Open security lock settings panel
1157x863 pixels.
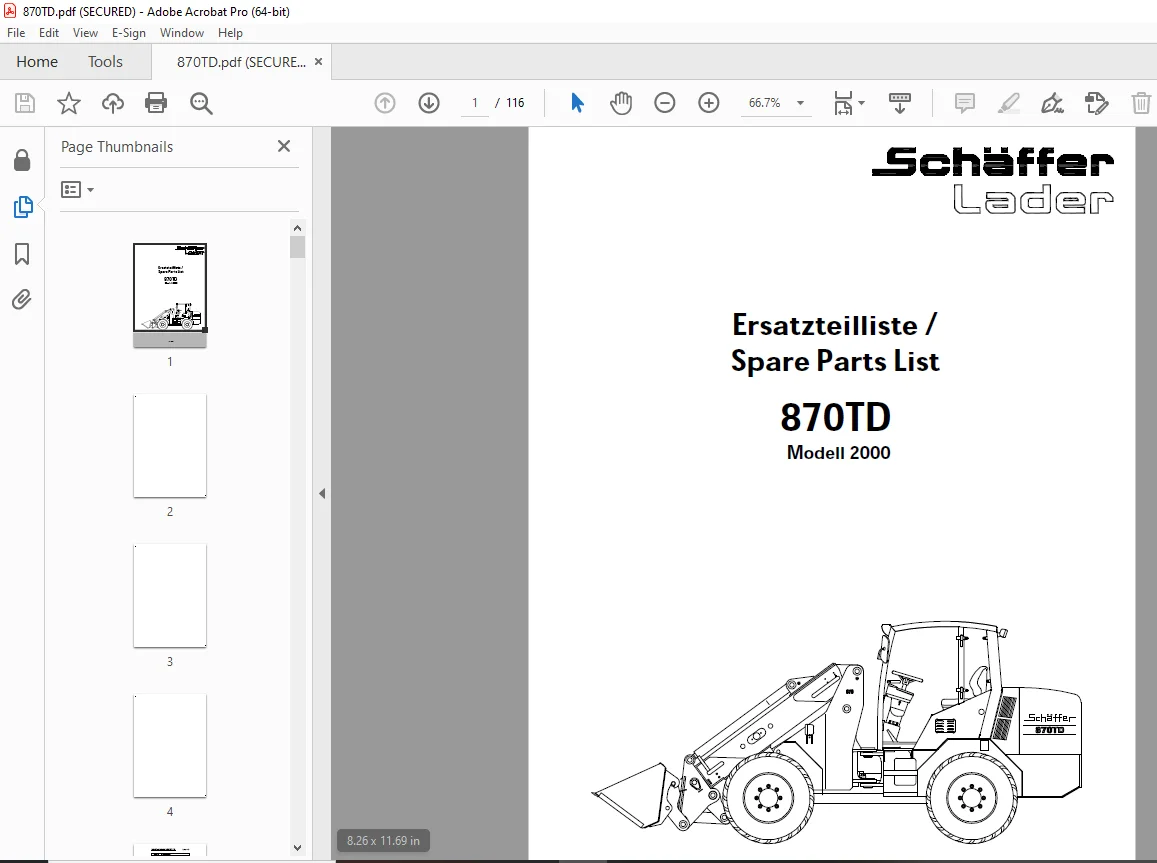22,160
